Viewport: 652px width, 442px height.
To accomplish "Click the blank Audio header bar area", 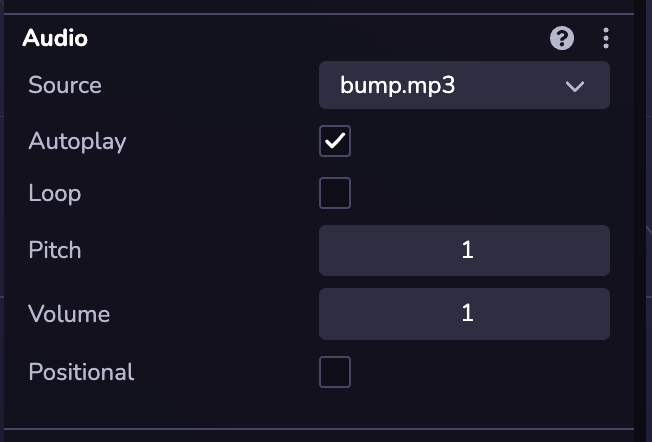I will click(x=300, y=39).
